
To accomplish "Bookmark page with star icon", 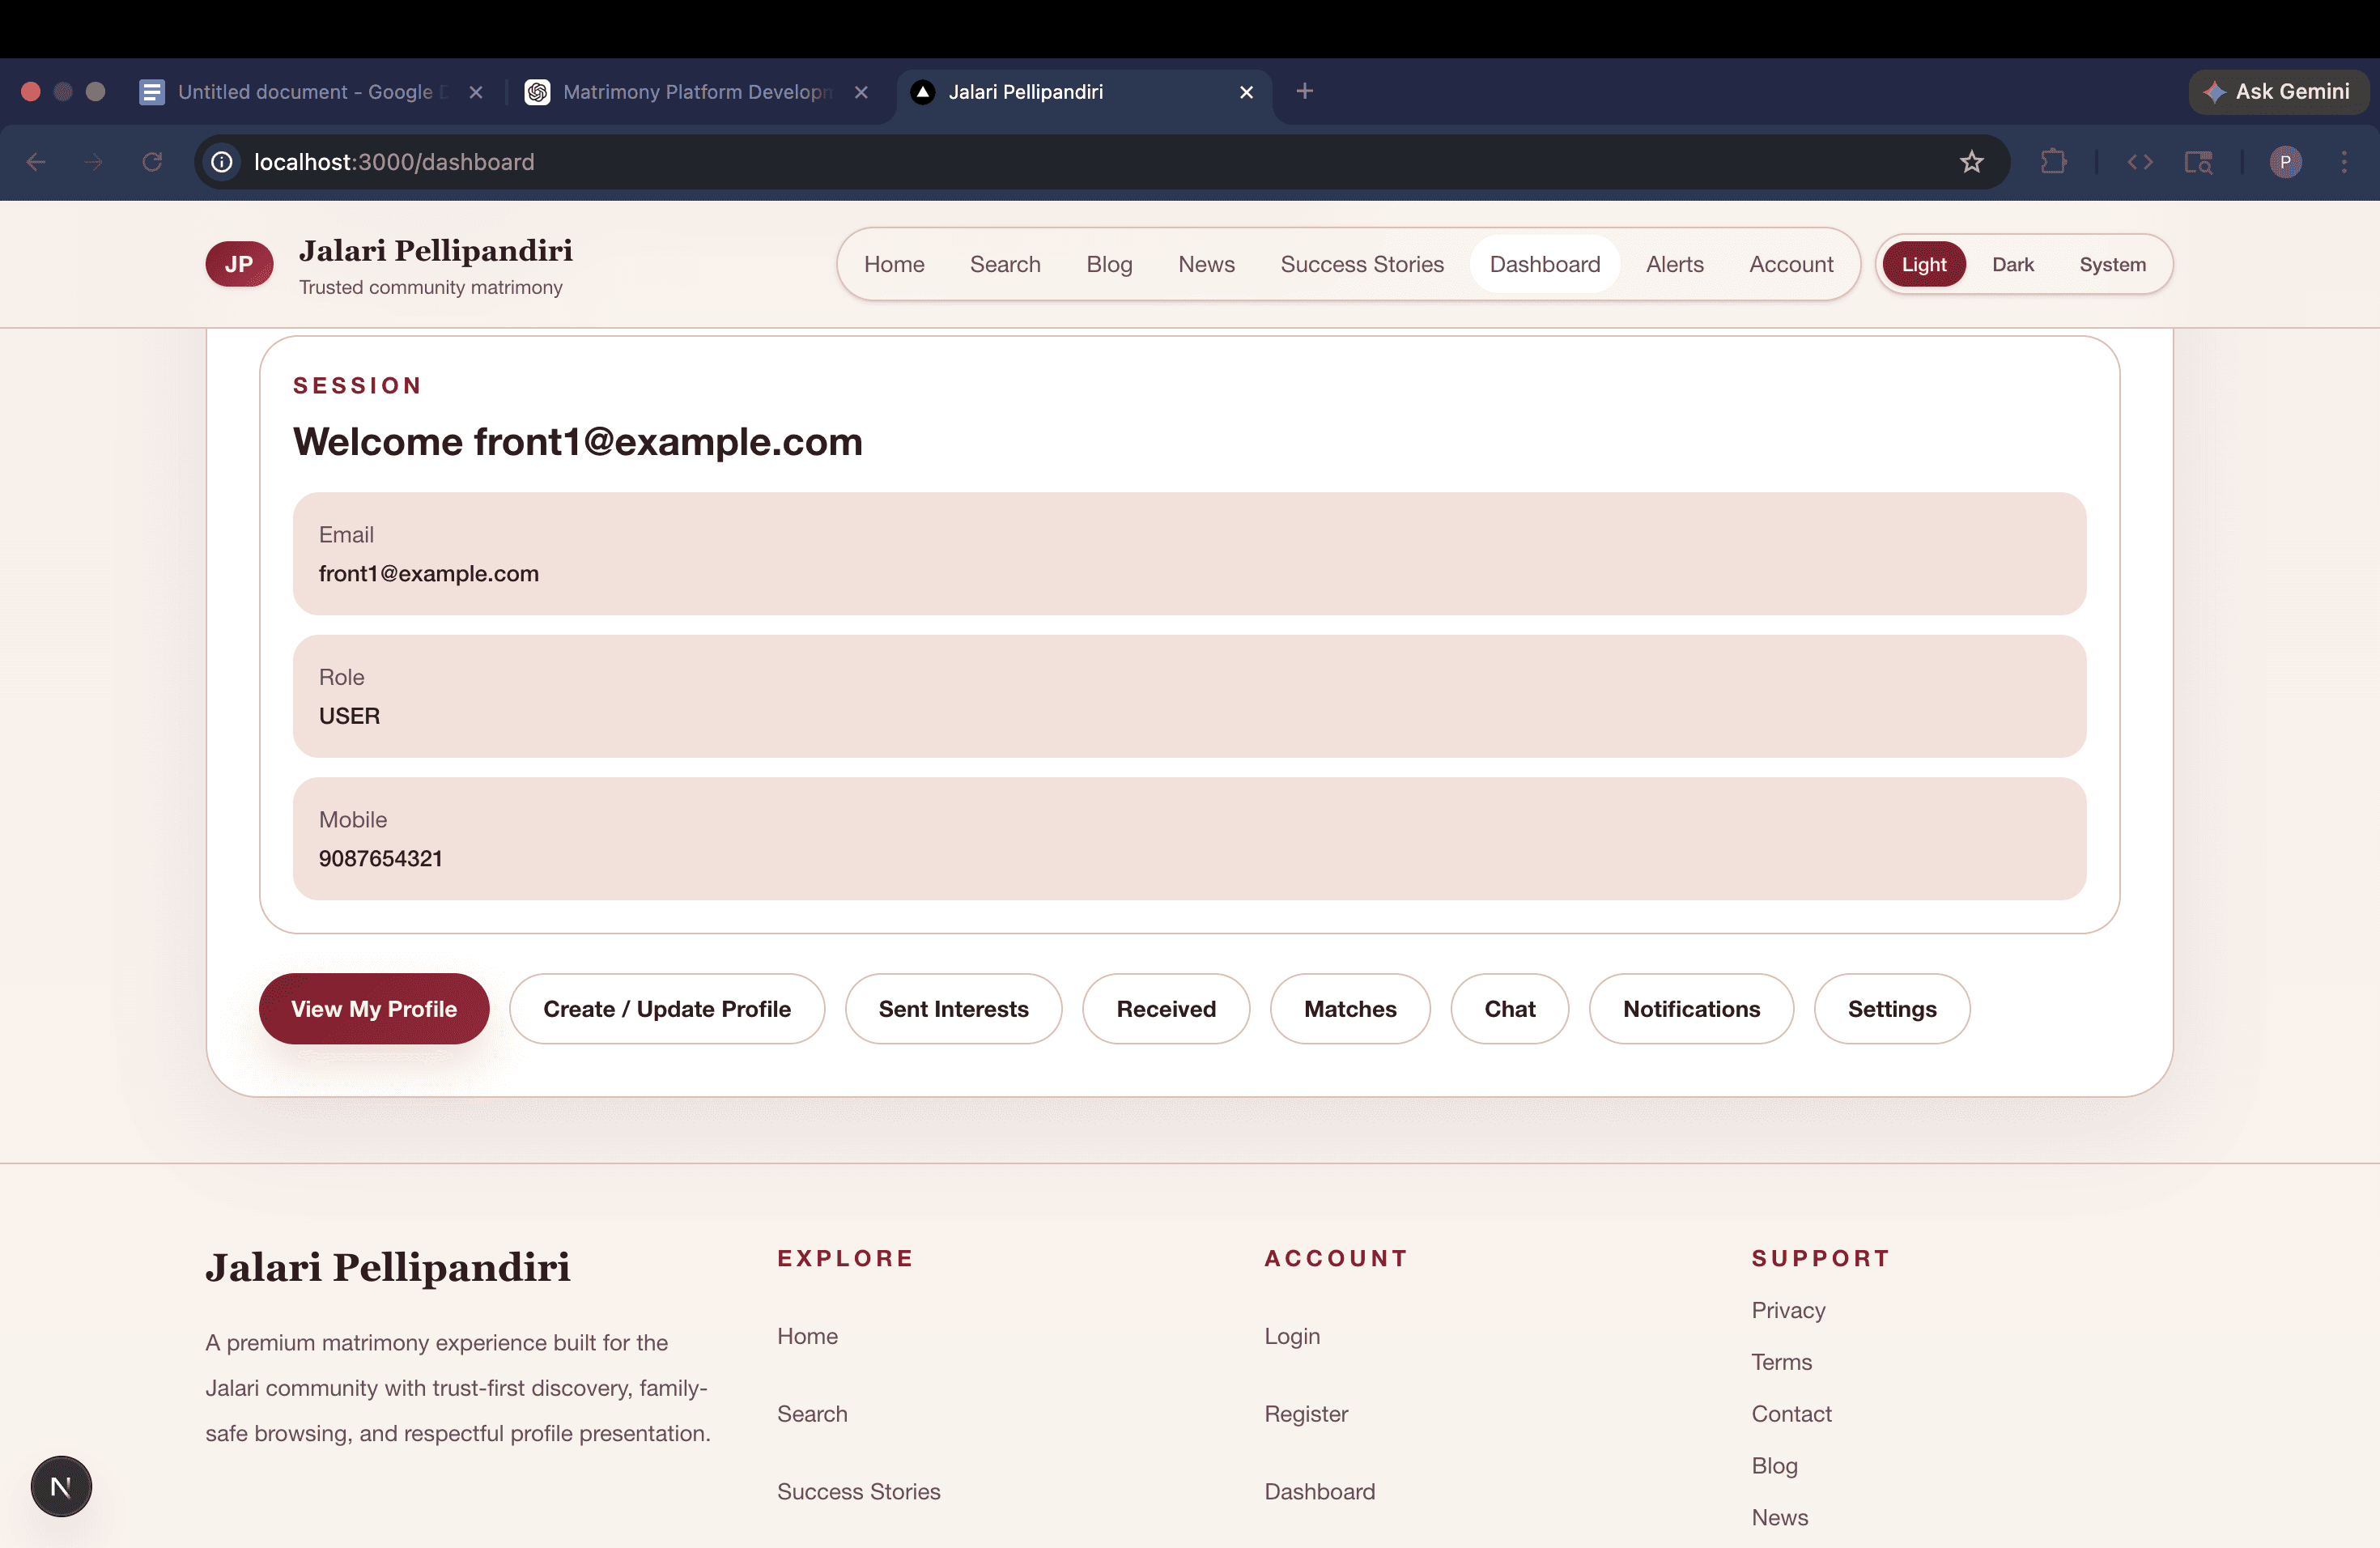I will [1971, 162].
